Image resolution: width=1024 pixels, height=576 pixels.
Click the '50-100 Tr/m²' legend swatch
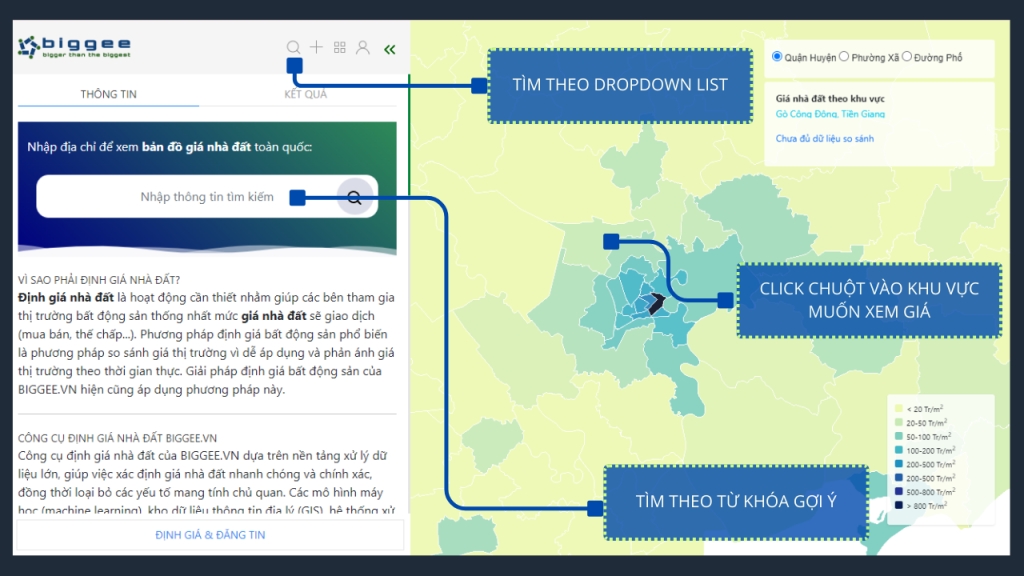coord(897,437)
